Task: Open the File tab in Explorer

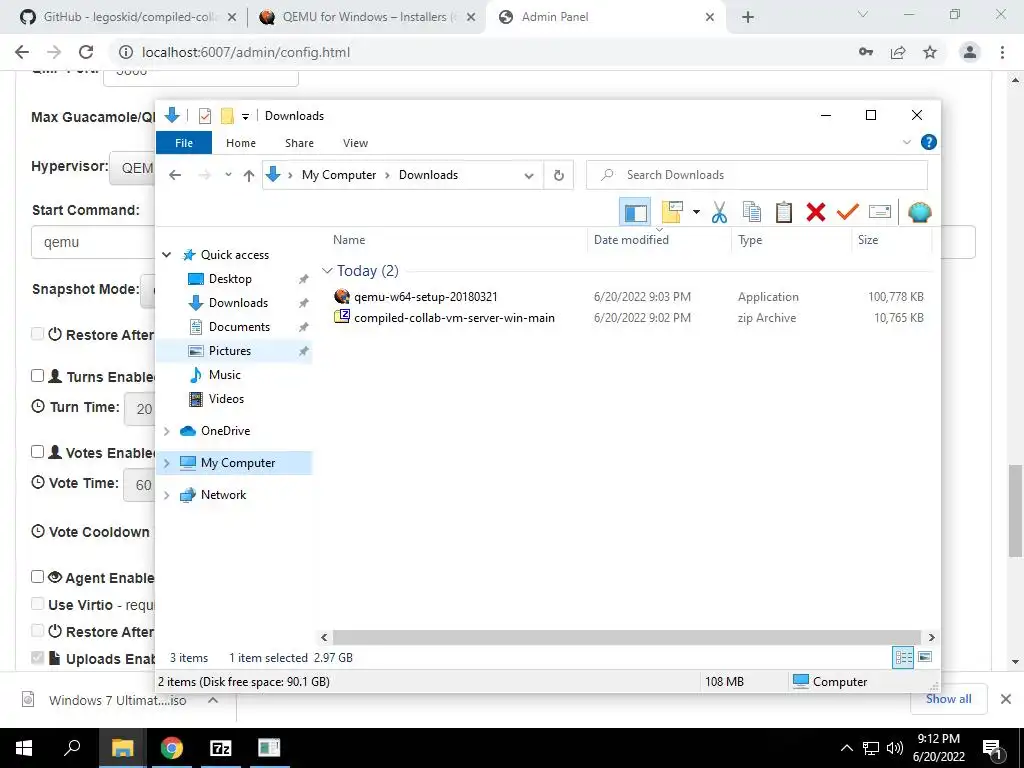Action: pyautogui.click(x=184, y=143)
